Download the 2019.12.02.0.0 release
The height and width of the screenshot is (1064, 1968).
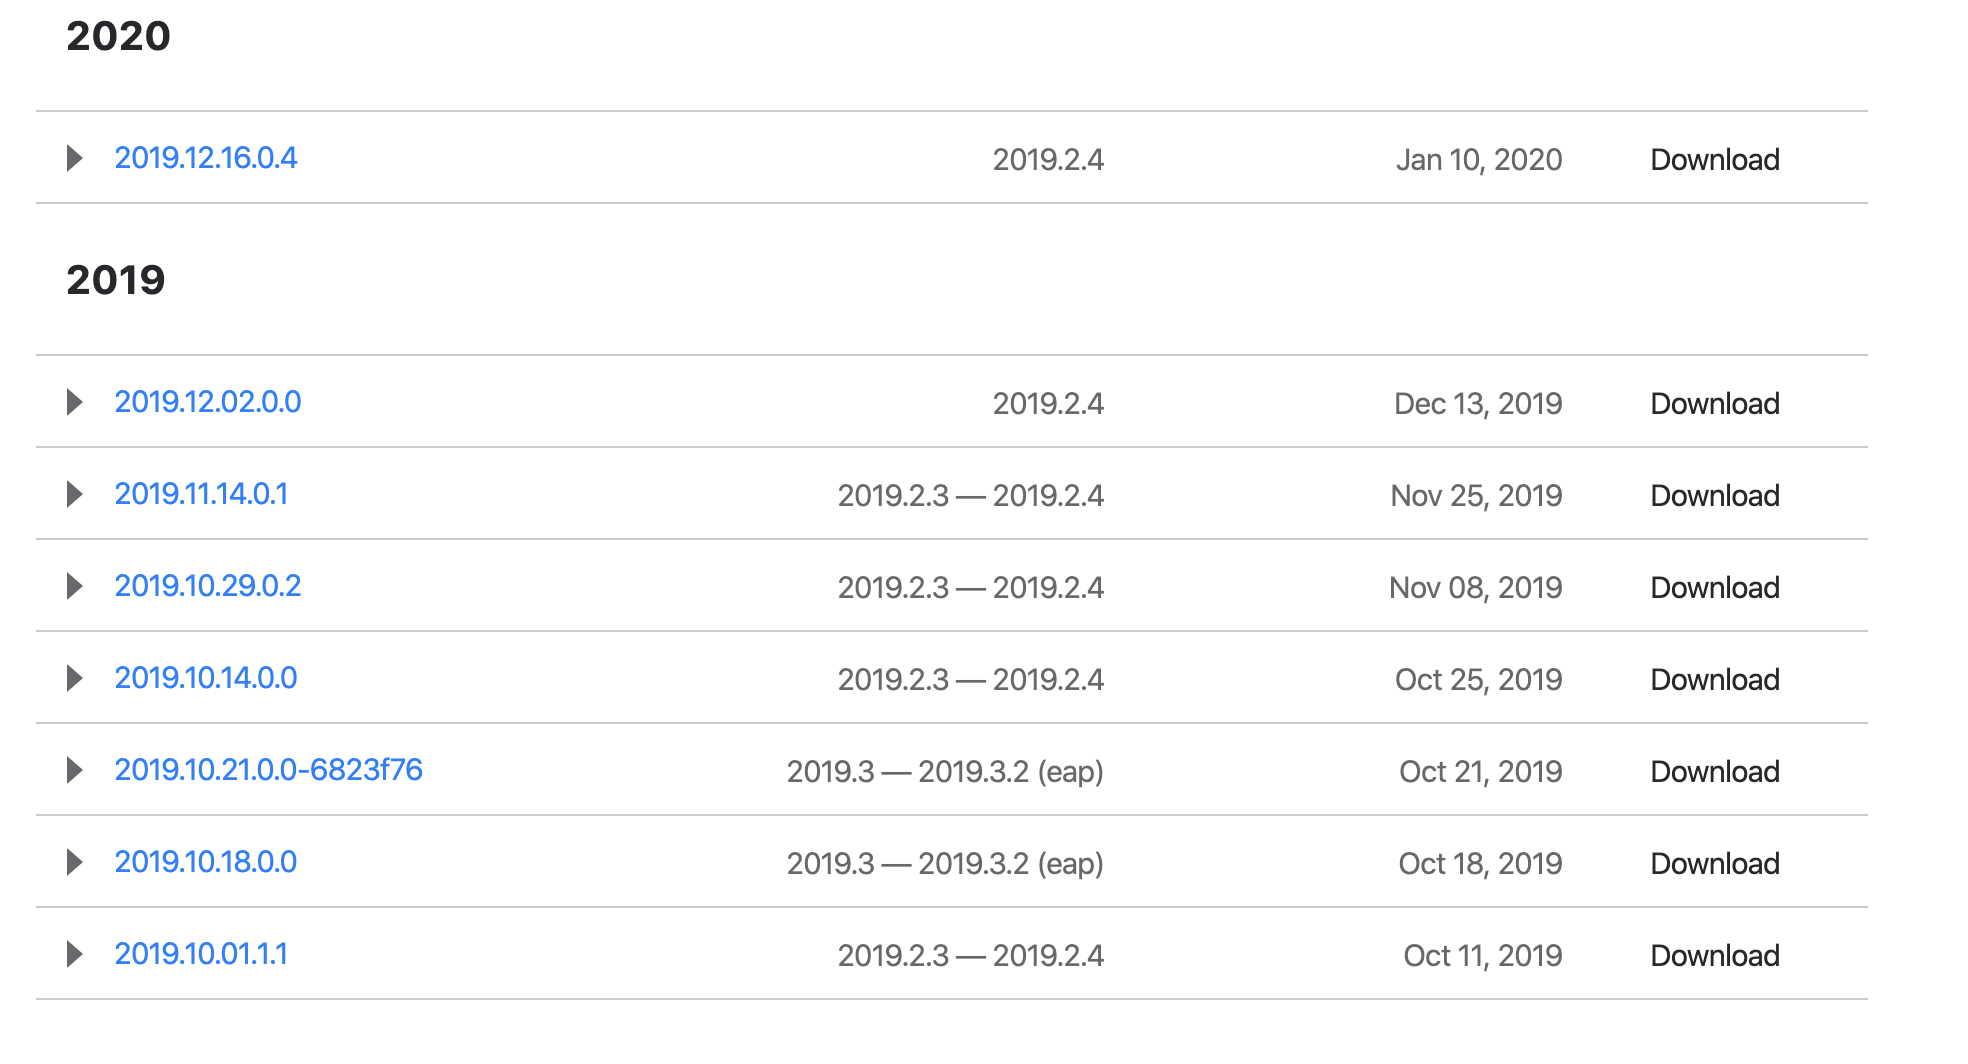tap(1714, 403)
